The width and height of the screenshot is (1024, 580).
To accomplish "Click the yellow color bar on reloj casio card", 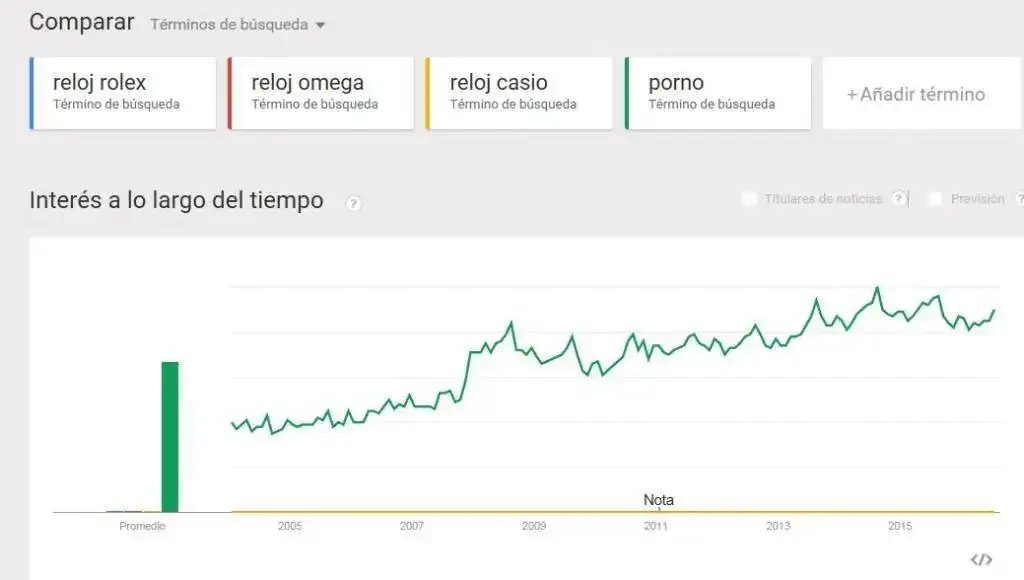I will [428, 92].
